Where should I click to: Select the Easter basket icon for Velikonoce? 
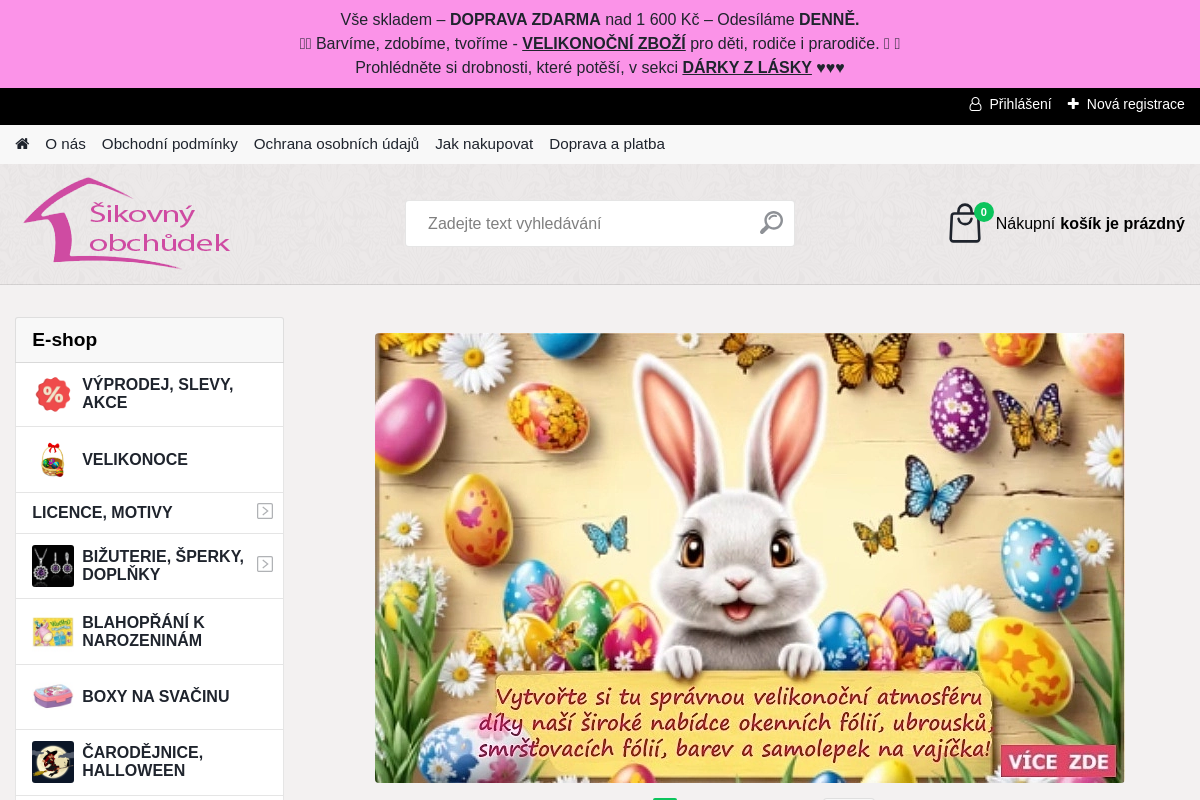53,460
